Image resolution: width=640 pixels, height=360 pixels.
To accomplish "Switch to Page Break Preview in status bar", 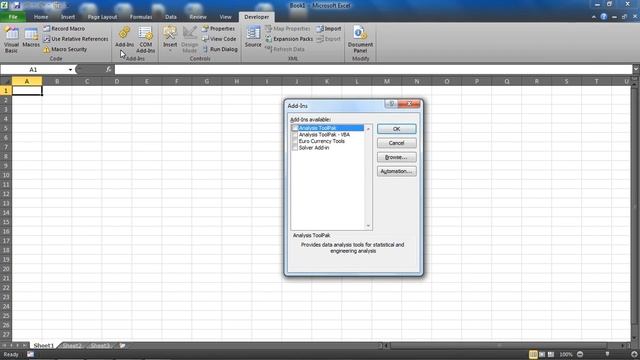I will 551,355.
